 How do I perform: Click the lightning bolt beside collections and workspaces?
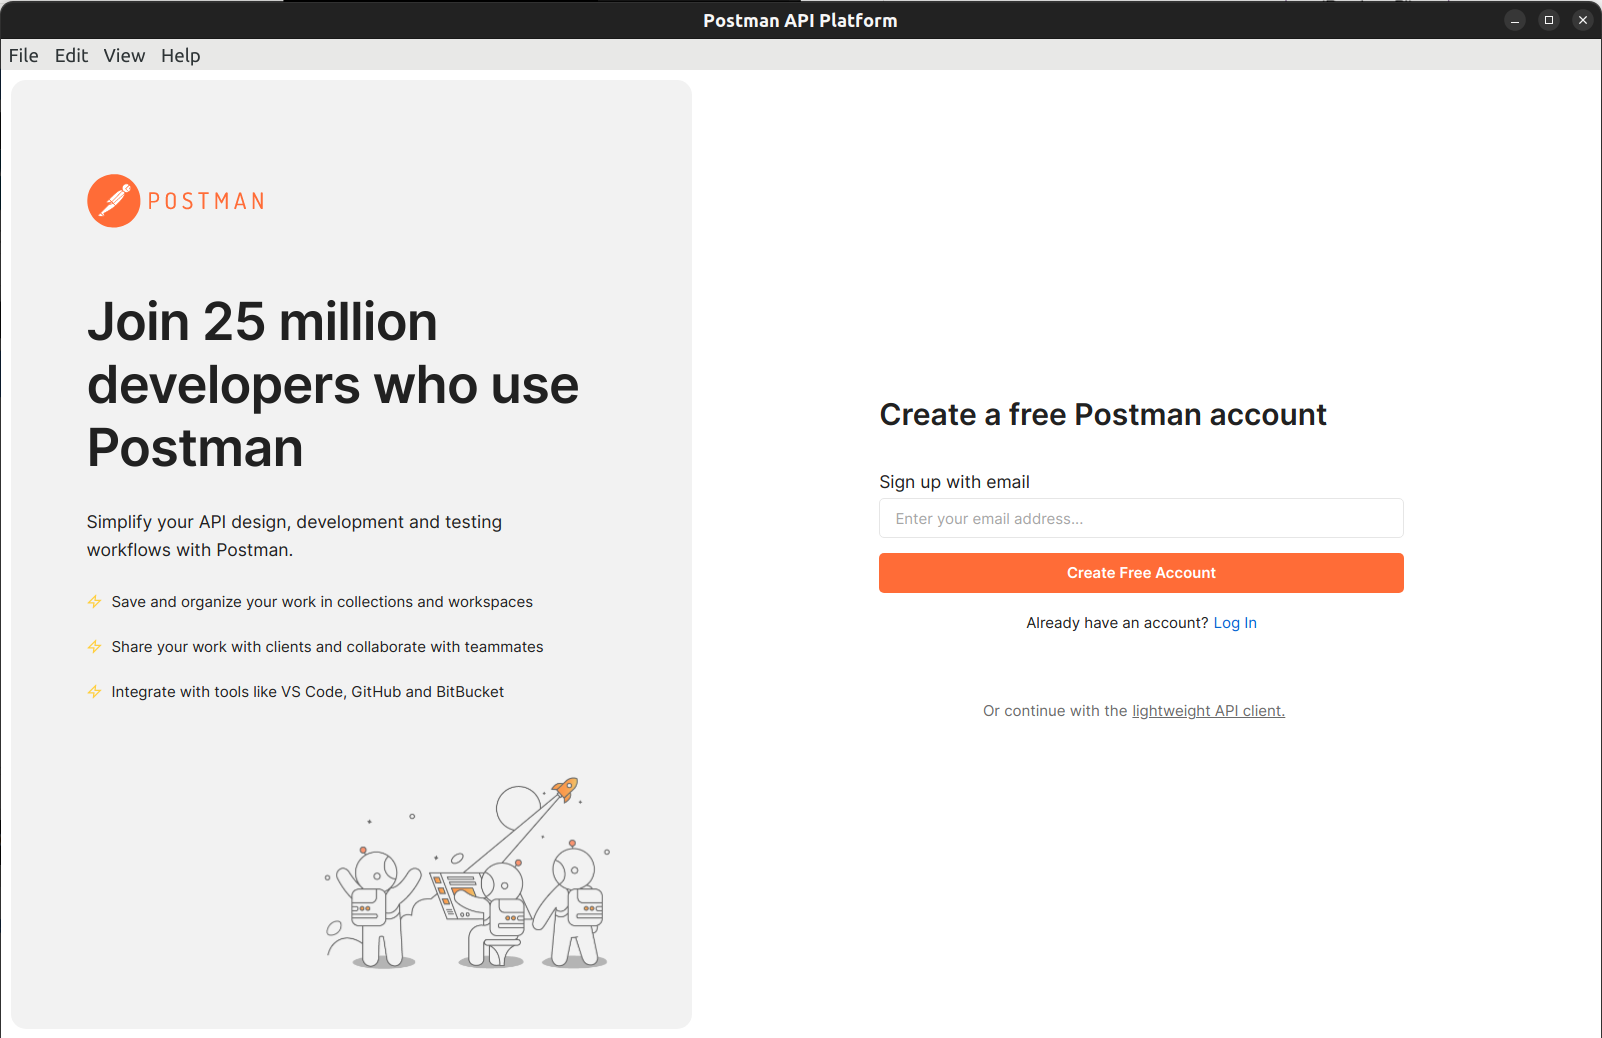(x=94, y=602)
